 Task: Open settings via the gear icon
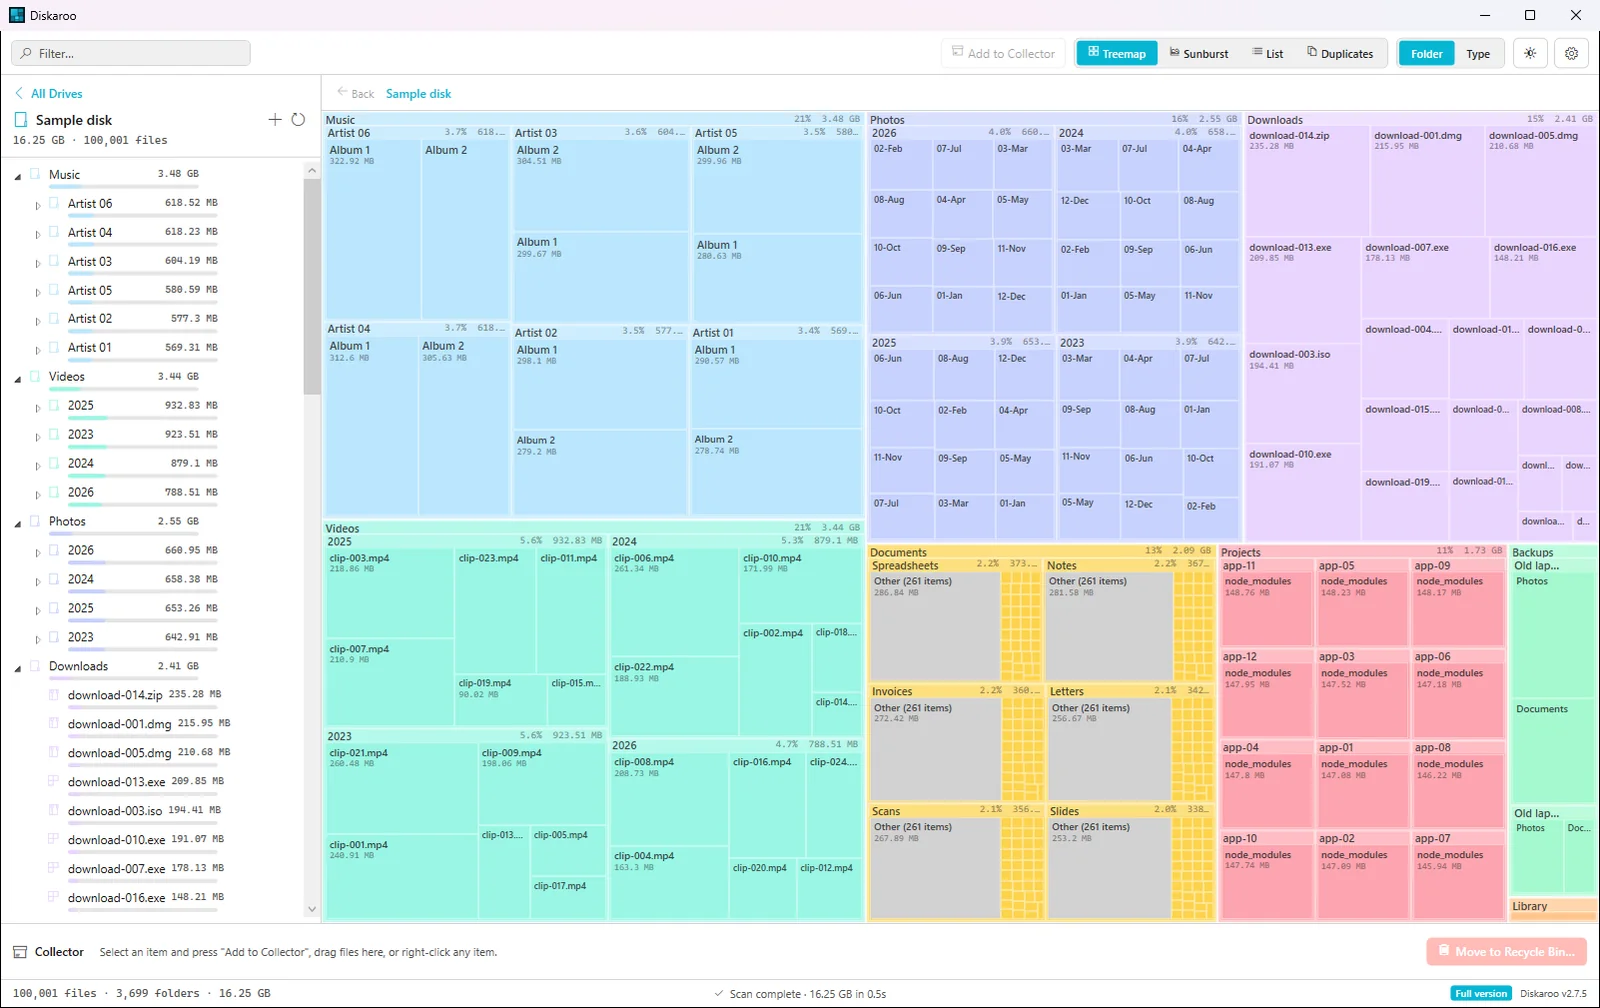1572,54
